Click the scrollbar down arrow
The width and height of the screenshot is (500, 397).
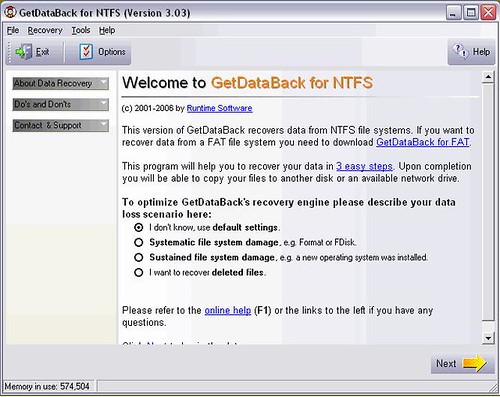tap(488, 338)
